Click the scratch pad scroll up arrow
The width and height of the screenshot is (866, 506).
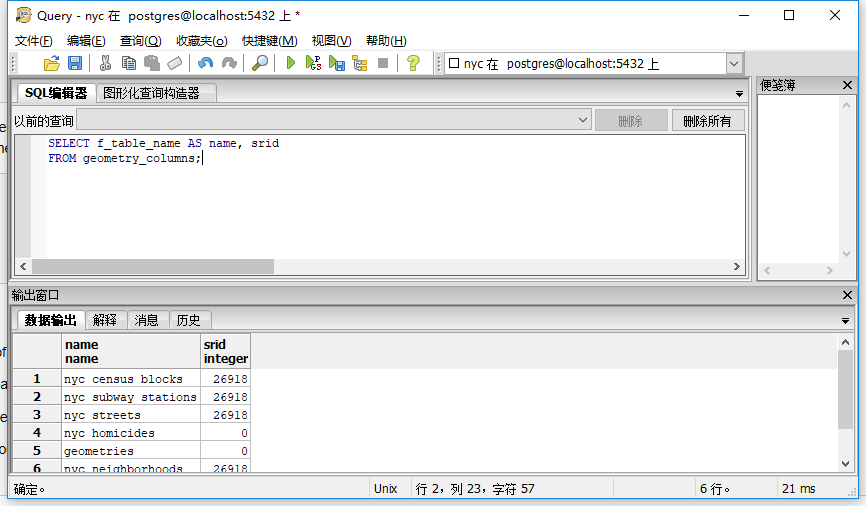[846, 105]
